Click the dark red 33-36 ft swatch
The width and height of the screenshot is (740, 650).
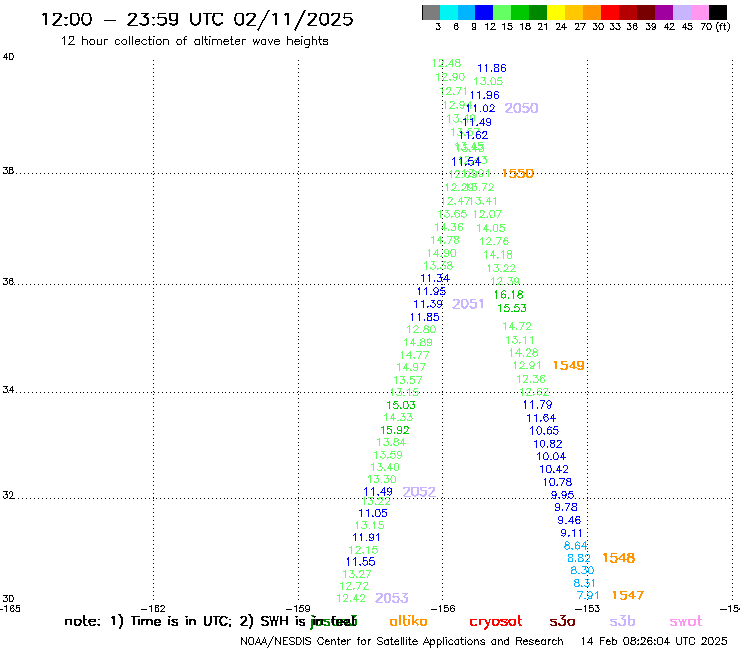(x=628, y=12)
